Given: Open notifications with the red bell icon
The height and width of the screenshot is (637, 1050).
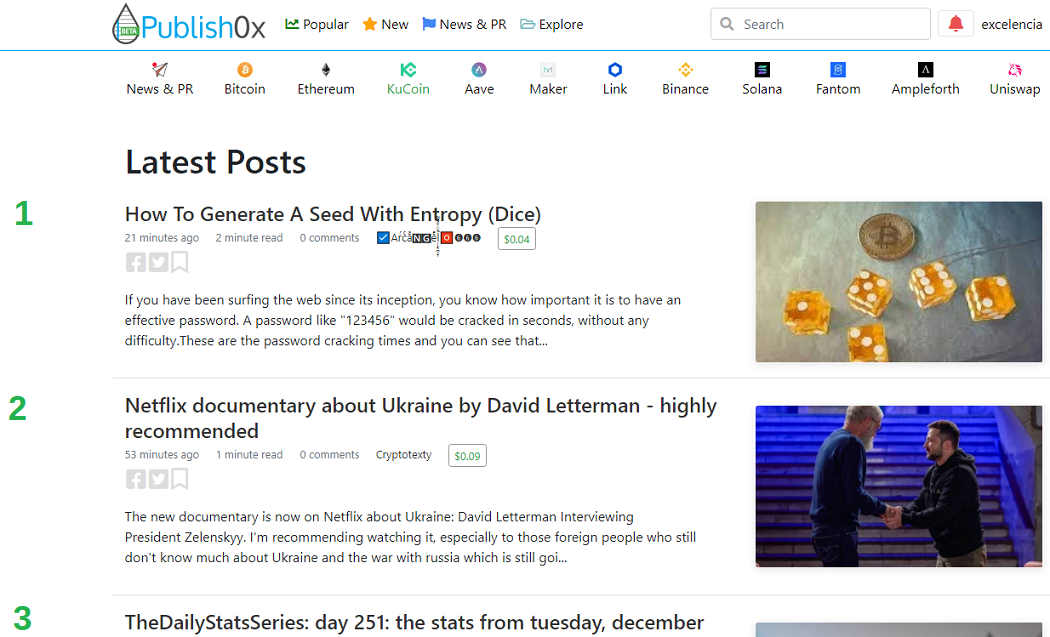Looking at the screenshot, I should coord(956,24).
